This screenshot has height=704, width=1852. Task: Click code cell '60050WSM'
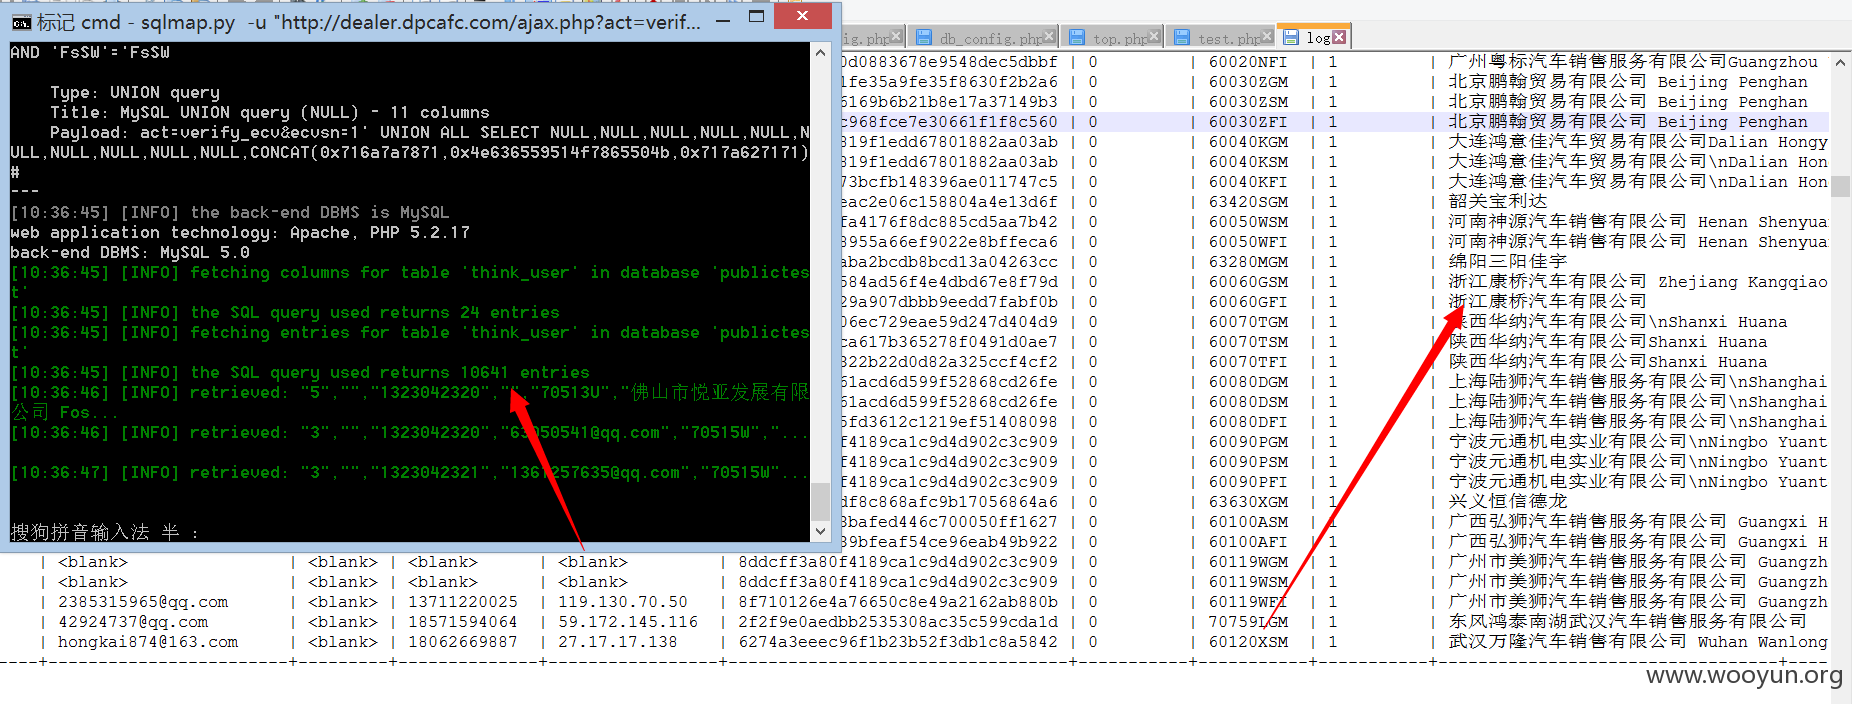click(1248, 222)
